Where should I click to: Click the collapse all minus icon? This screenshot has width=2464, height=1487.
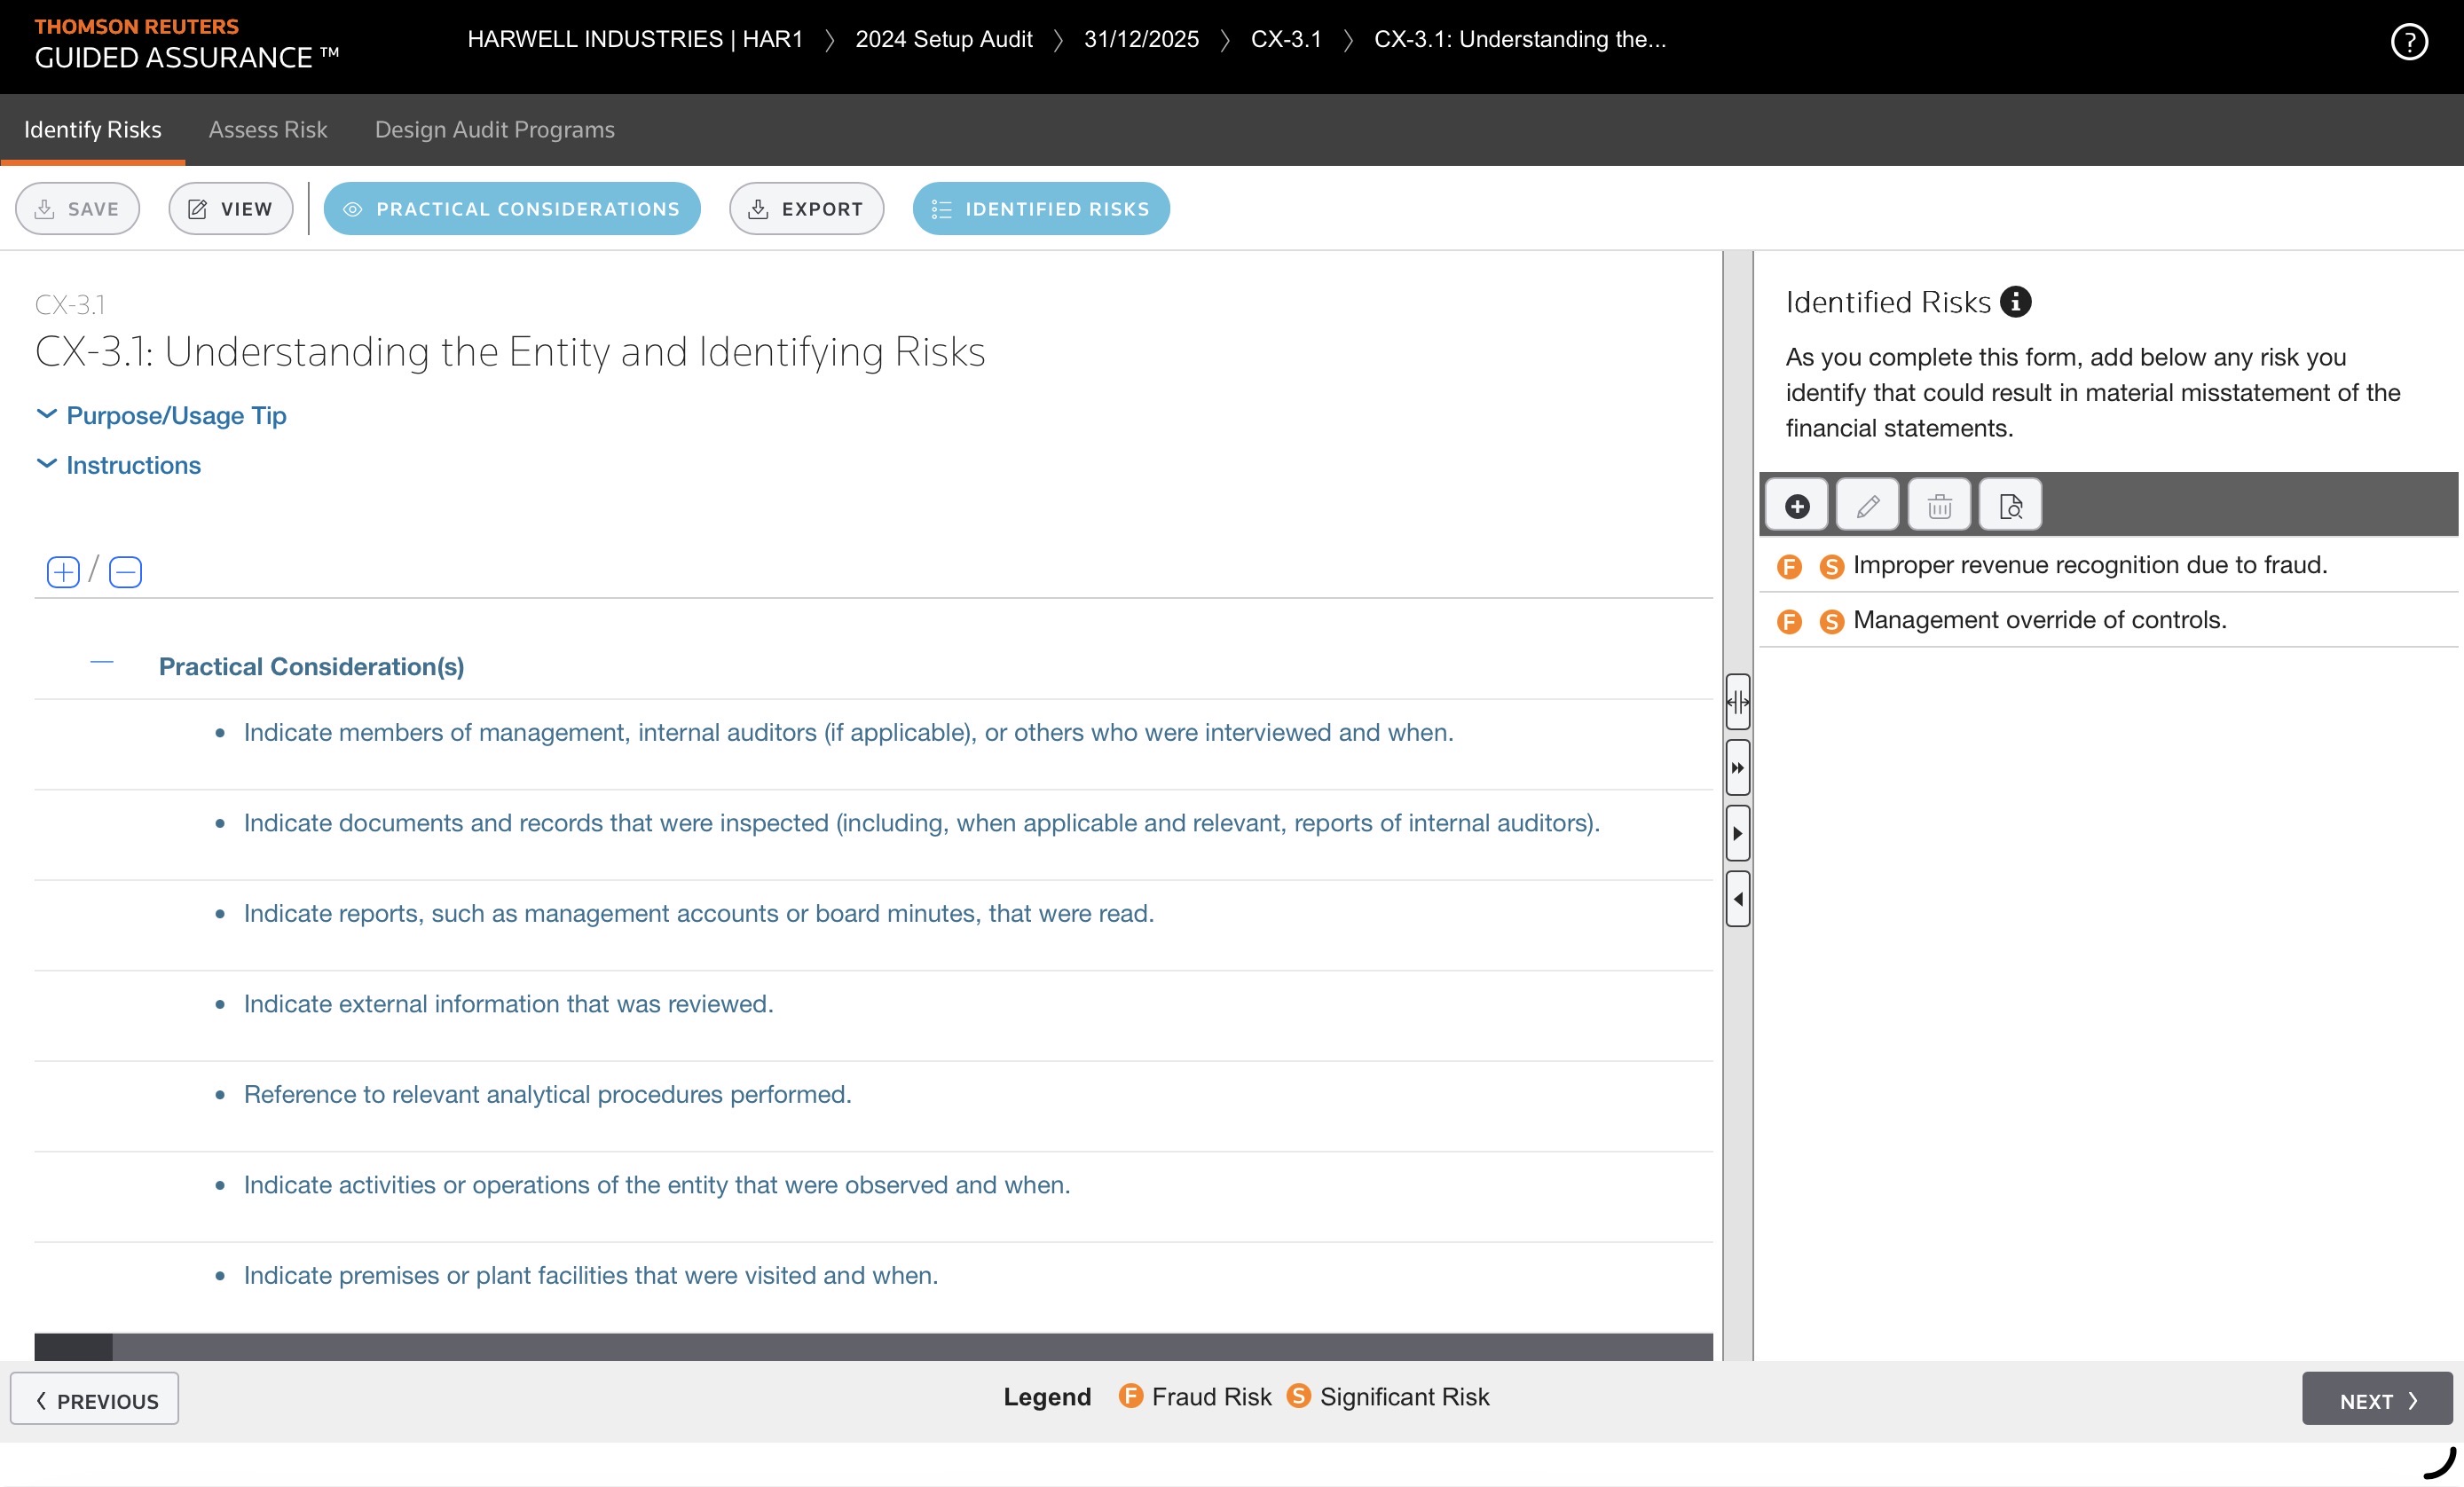tap(125, 572)
